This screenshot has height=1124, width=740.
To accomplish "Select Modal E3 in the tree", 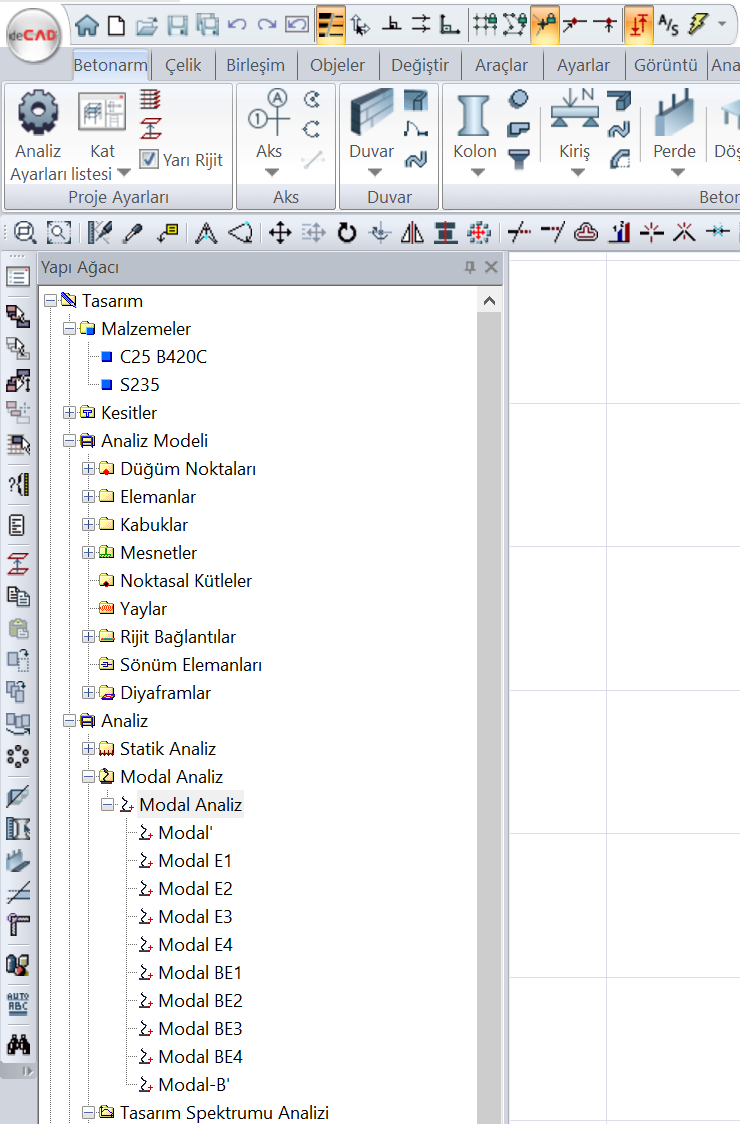I will click(x=195, y=917).
